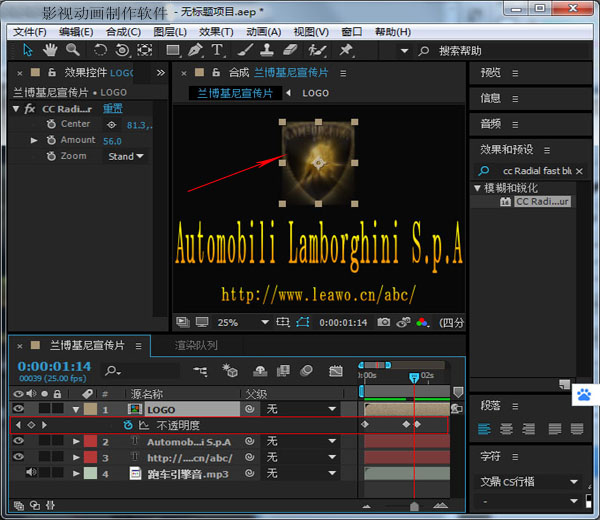Collapse the 模糊和锐化 effects category
The width and height of the screenshot is (600, 520).
477,188
